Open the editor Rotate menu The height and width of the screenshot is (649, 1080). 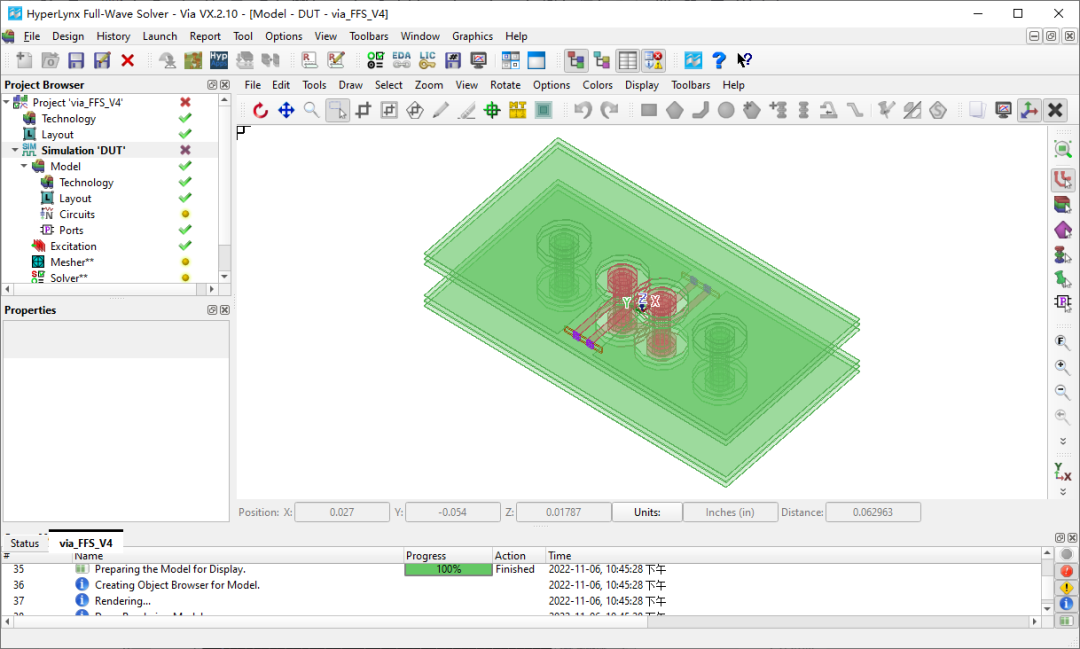tap(505, 85)
